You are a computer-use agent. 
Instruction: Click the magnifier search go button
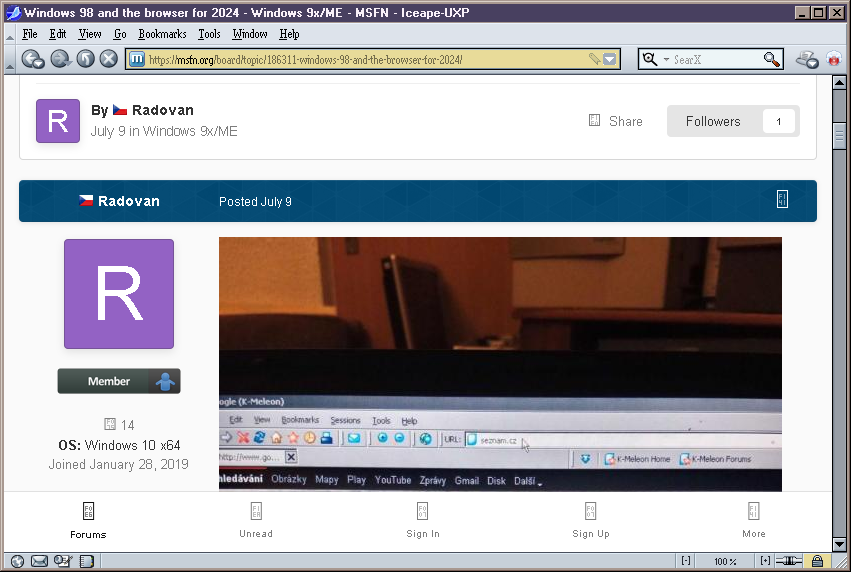(771, 59)
